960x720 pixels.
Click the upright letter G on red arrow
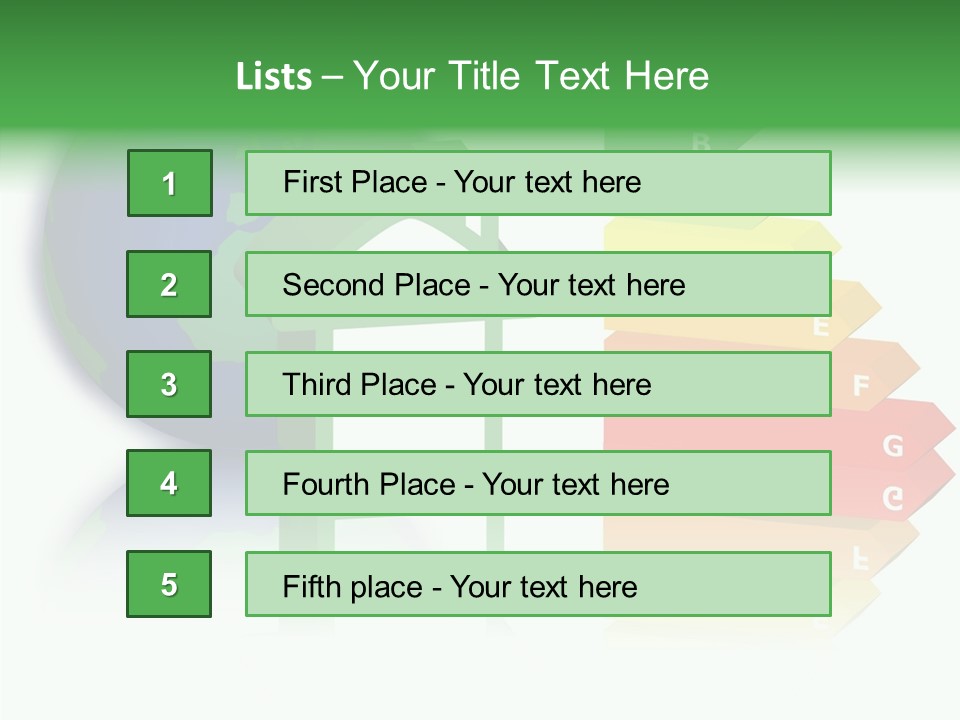coord(893,446)
